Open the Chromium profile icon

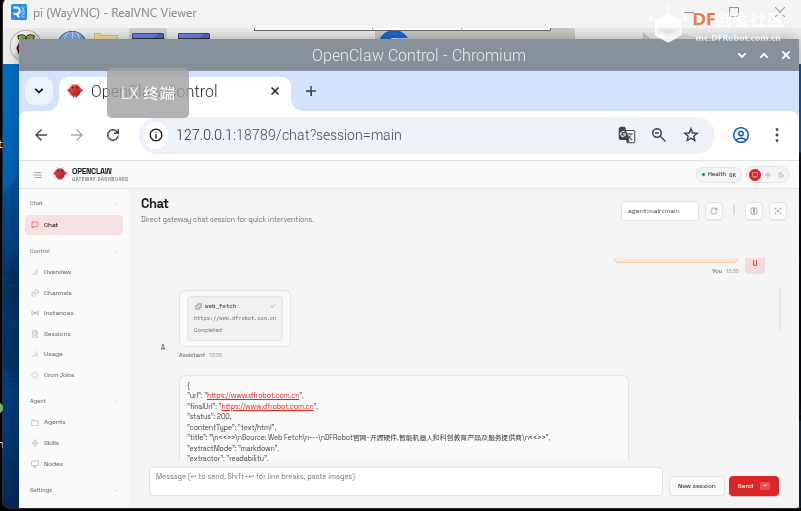(x=741, y=135)
